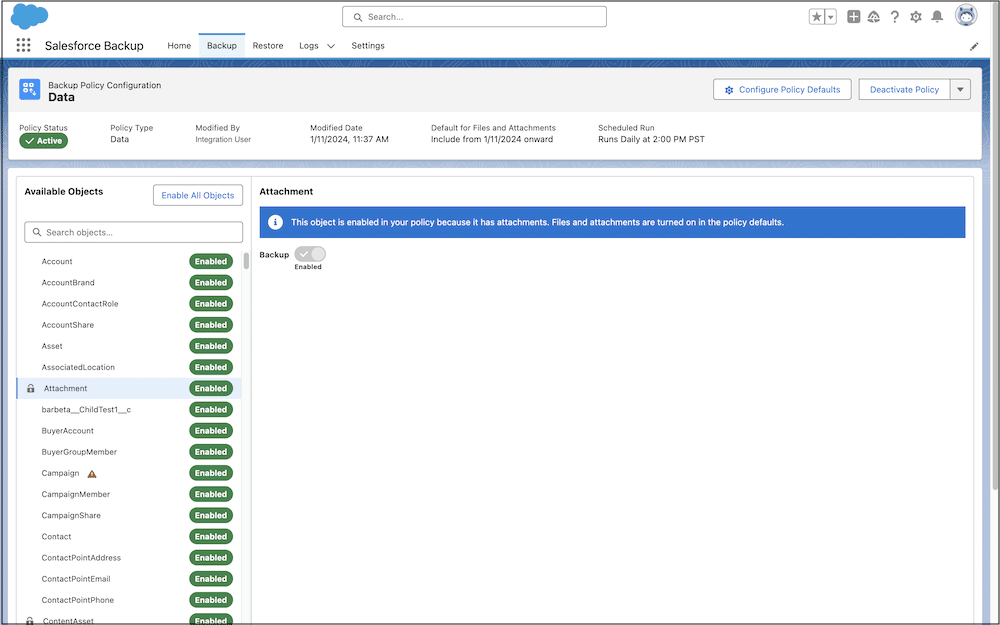The width and height of the screenshot is (1000, 625).
Task: Click the lock icon beside Attachment
Action: point(31,388)
